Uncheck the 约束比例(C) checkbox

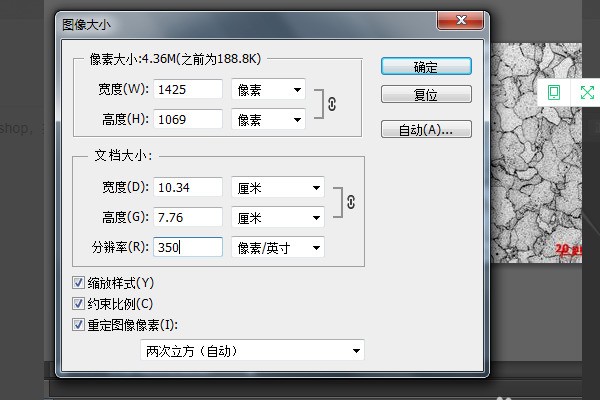pyautogui.click(x=78, y=304)
